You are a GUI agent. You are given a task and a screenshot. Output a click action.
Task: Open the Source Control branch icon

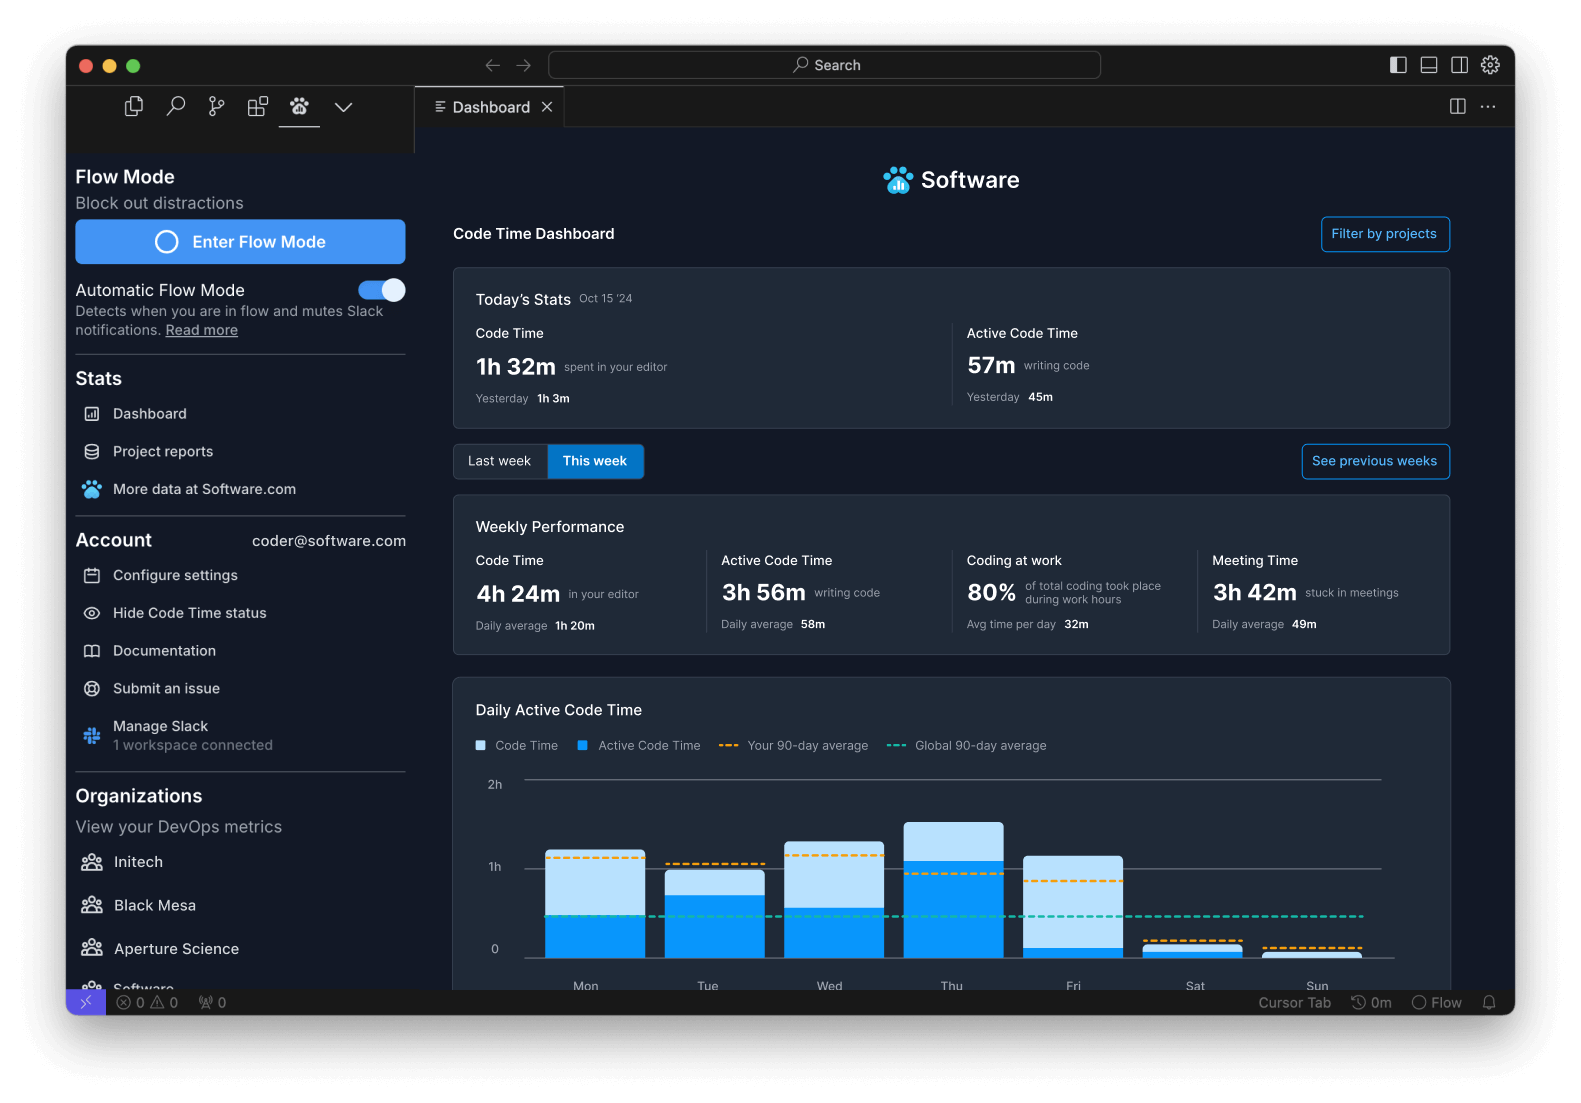click(x=216, y=107)
